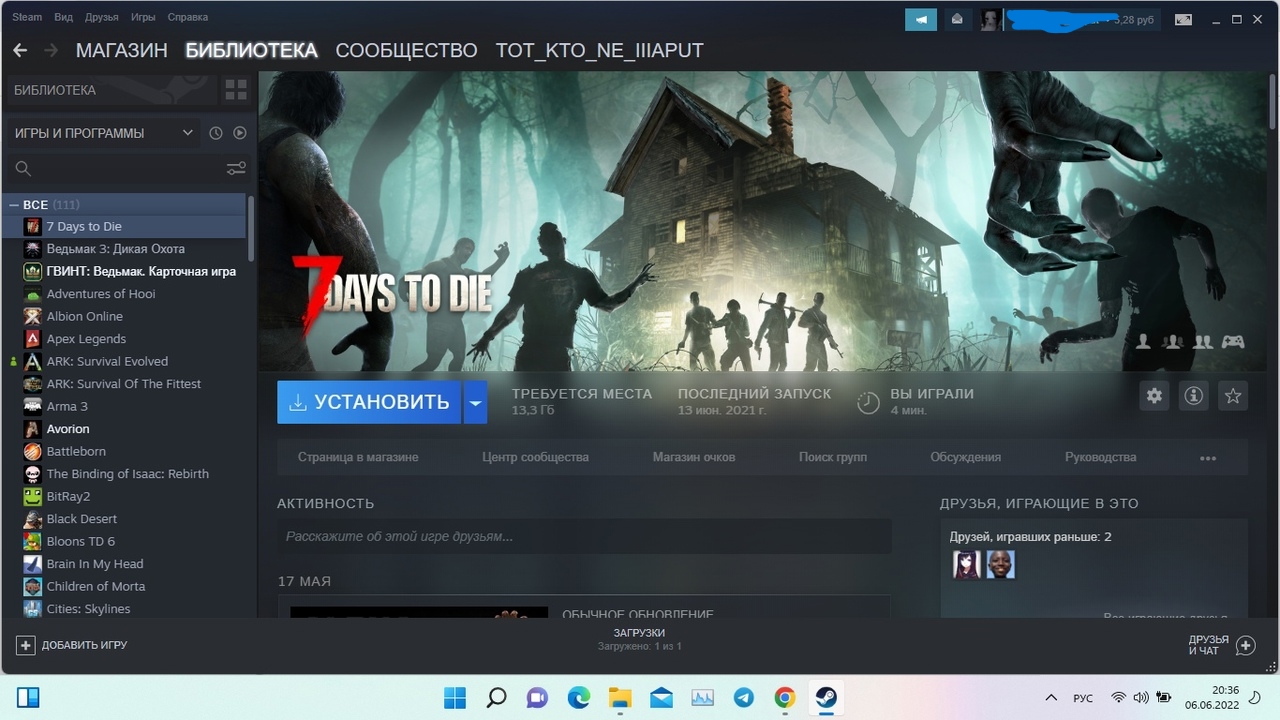Collapse the ВСЕ games category
Image resolution: width=1280 pixels, height=720 pixels.
(x=14, y=204)
